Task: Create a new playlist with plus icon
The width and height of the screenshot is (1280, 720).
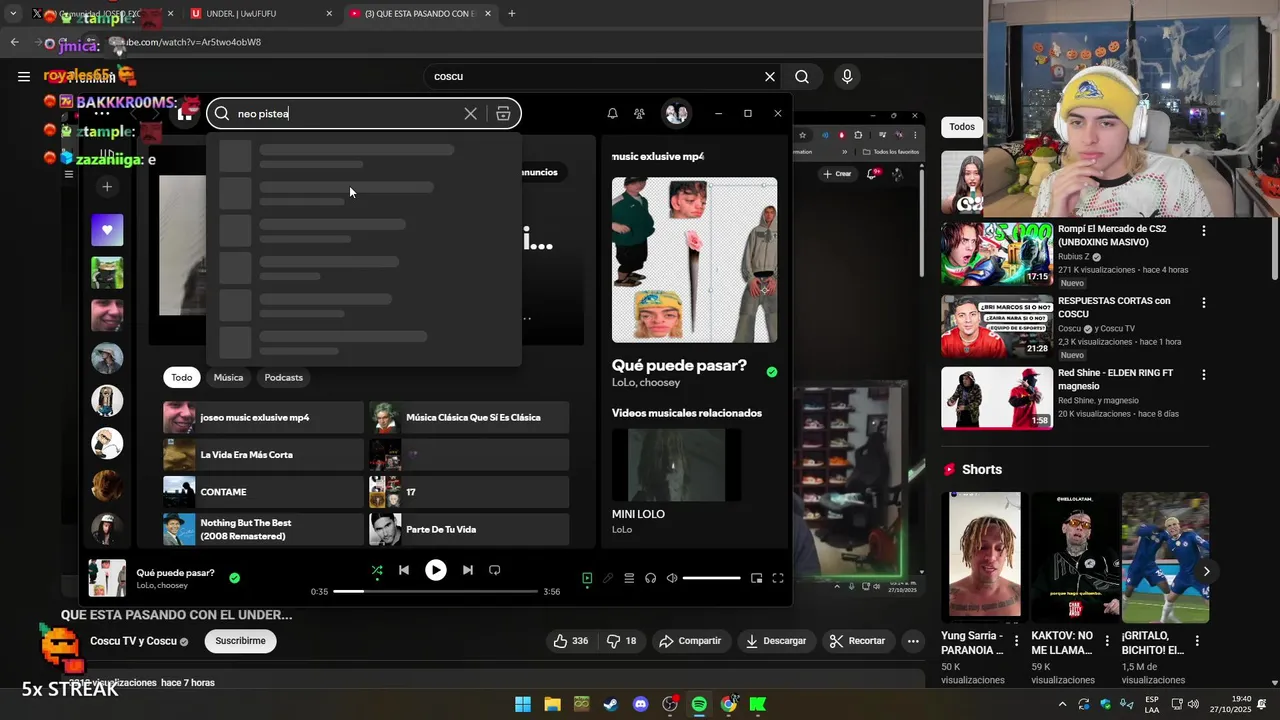Action: 107,187
